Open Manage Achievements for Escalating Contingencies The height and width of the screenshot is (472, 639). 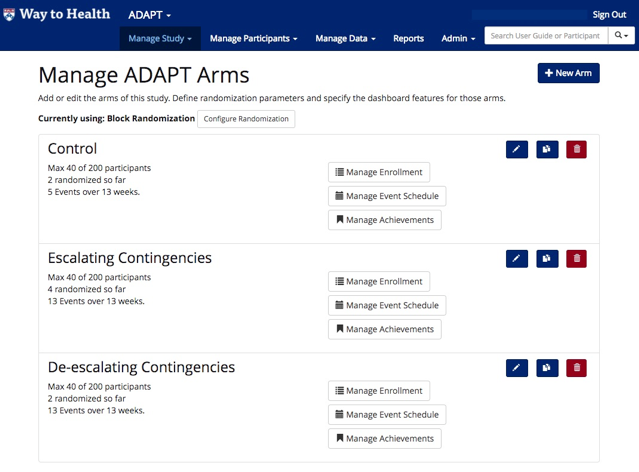[384, 329]
